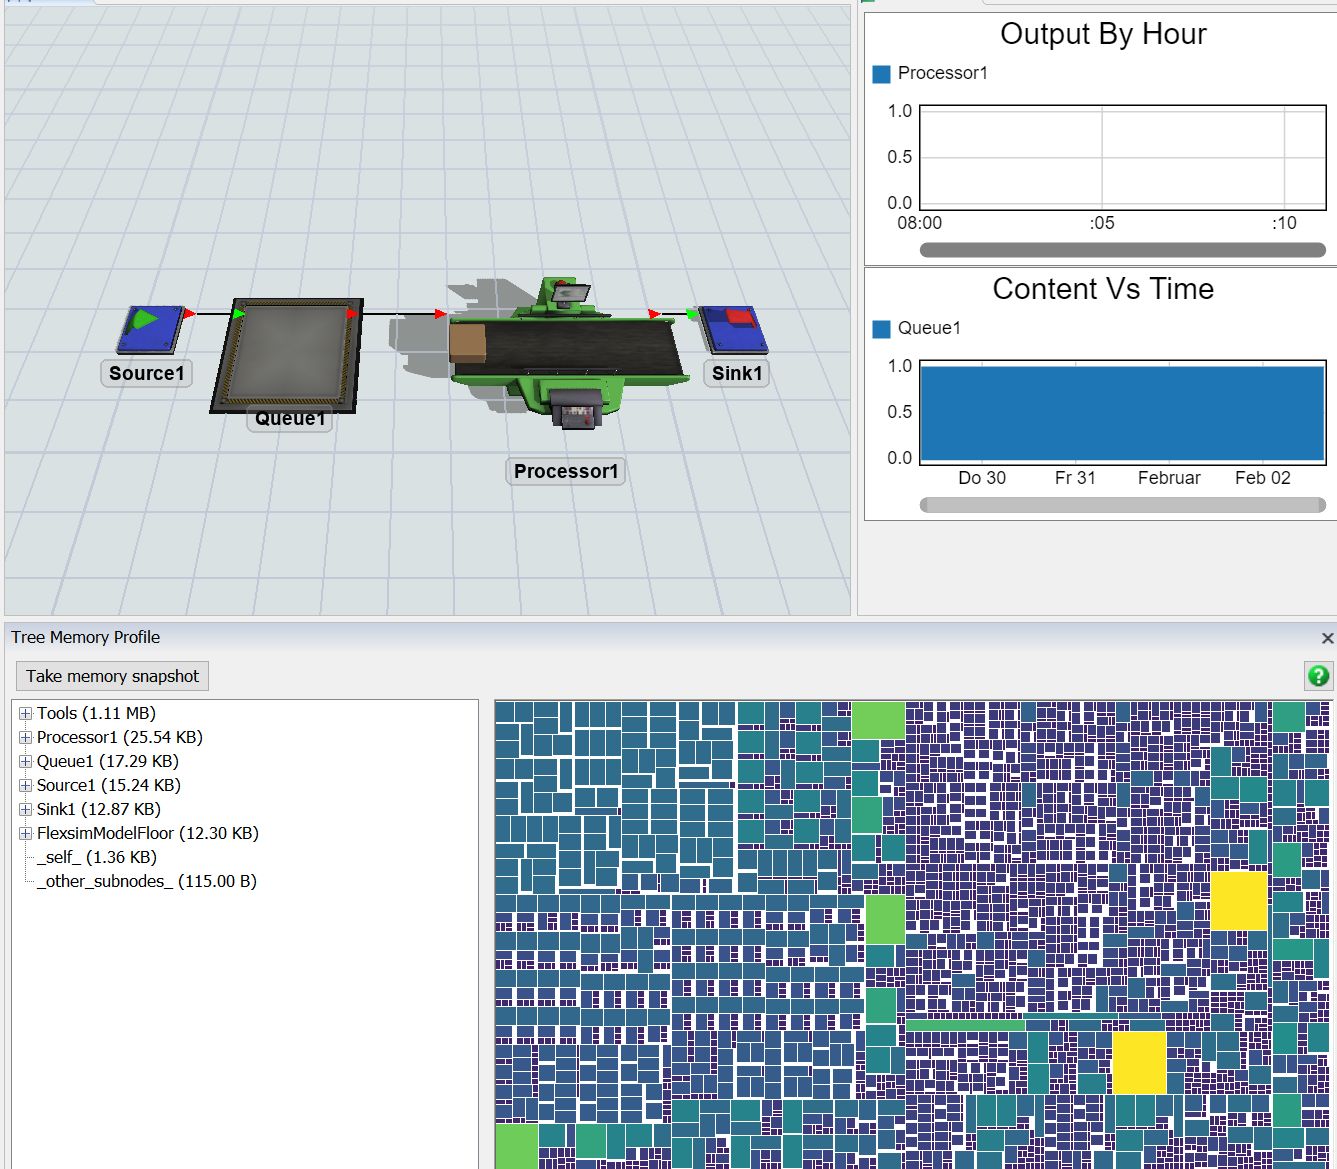This screenshot has height=1169, width=1337.
Task: Click the Take memory snapshot button
Action: (x=112, y=676)
